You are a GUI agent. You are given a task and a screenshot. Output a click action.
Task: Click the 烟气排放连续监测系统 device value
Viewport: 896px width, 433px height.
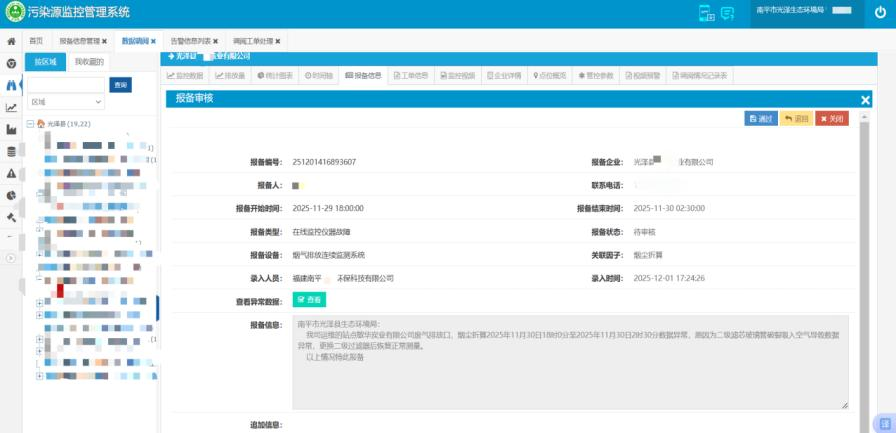pos(329,255)
